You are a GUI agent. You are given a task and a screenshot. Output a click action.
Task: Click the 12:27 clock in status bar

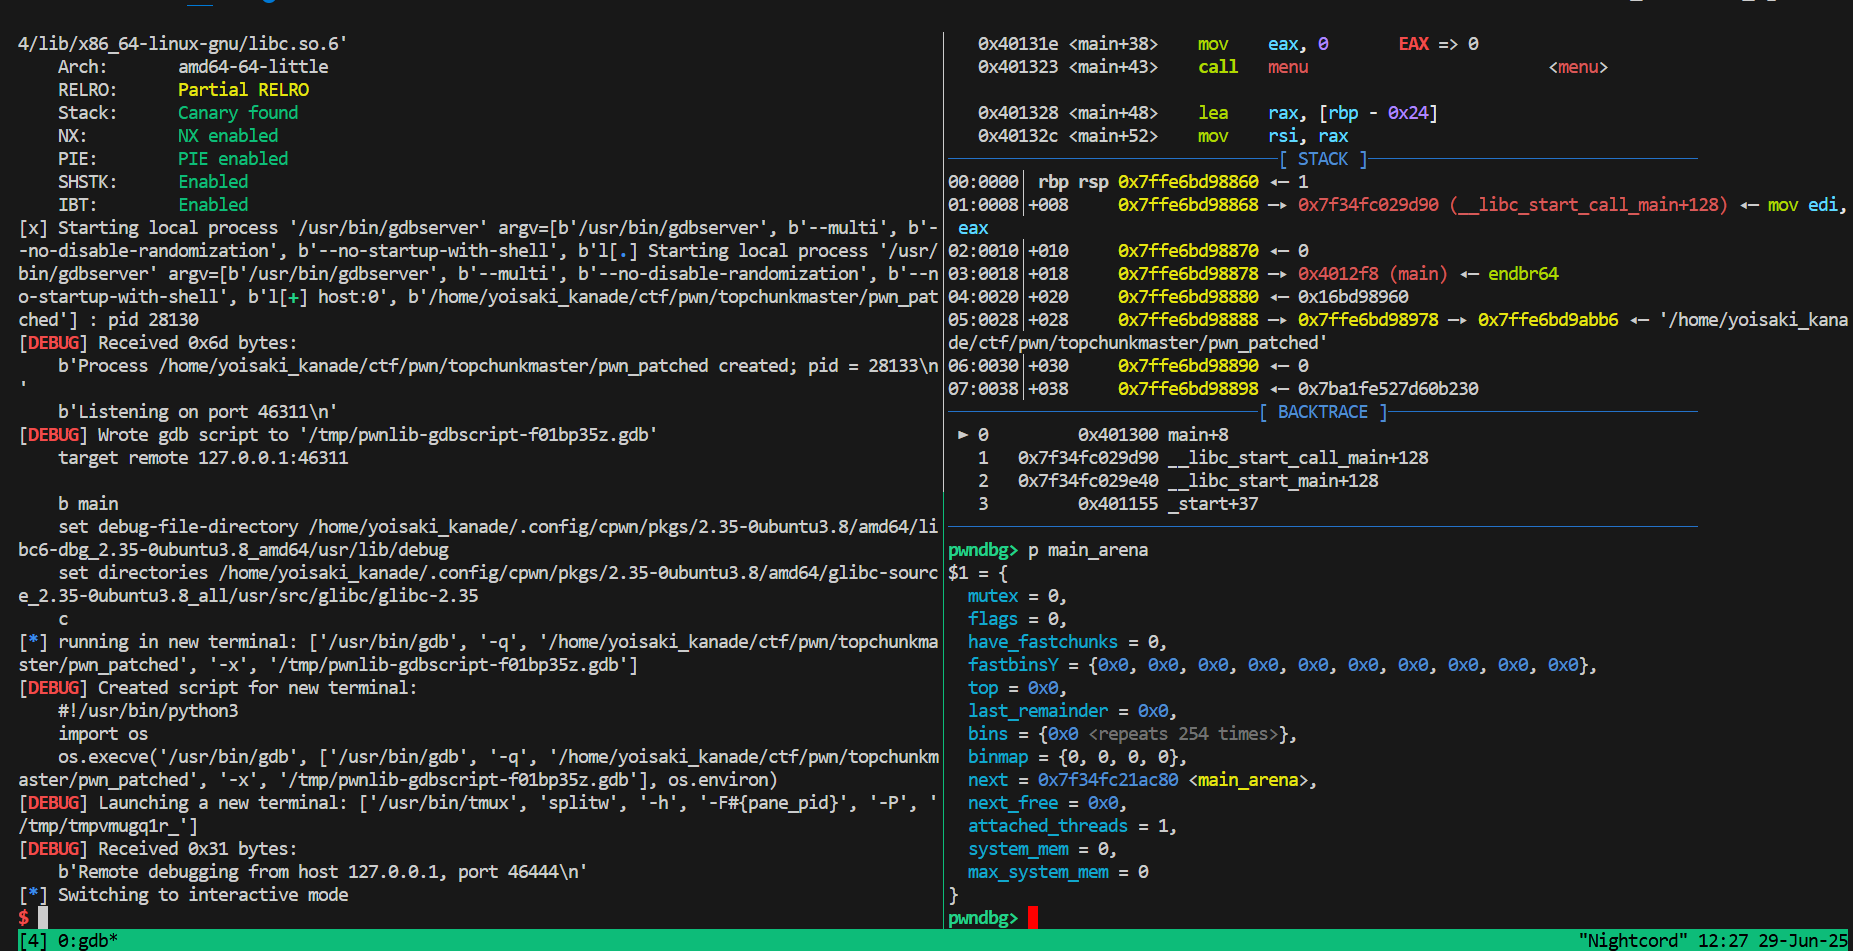click(1723, 940)
